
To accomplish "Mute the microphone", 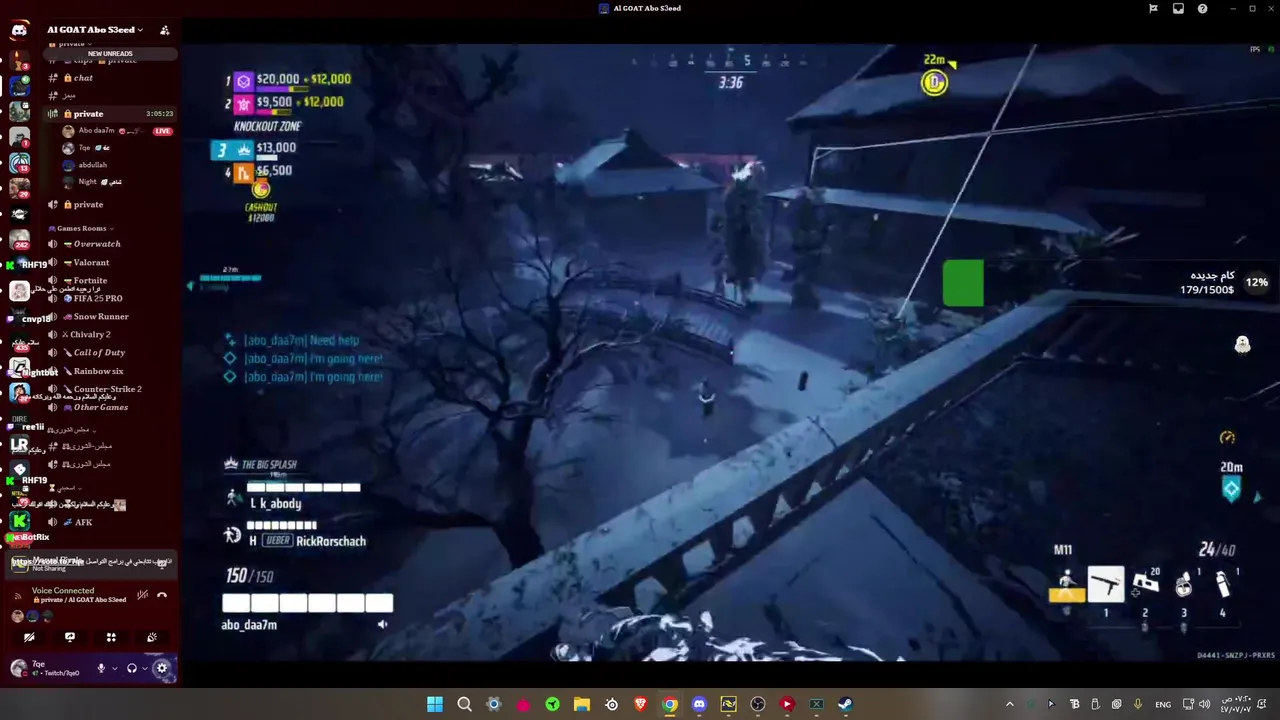I will (101, 668).
